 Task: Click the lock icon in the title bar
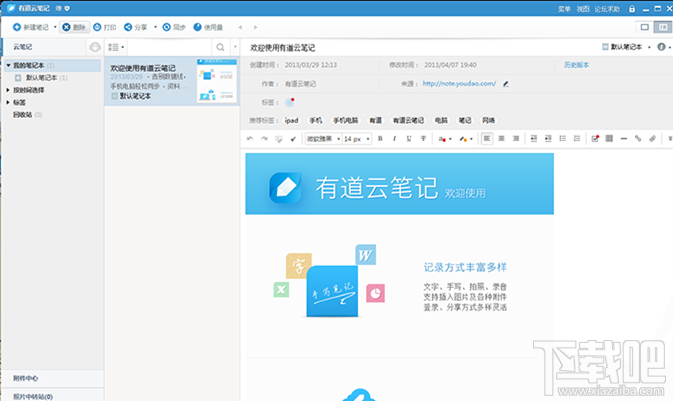pos(632,9)
